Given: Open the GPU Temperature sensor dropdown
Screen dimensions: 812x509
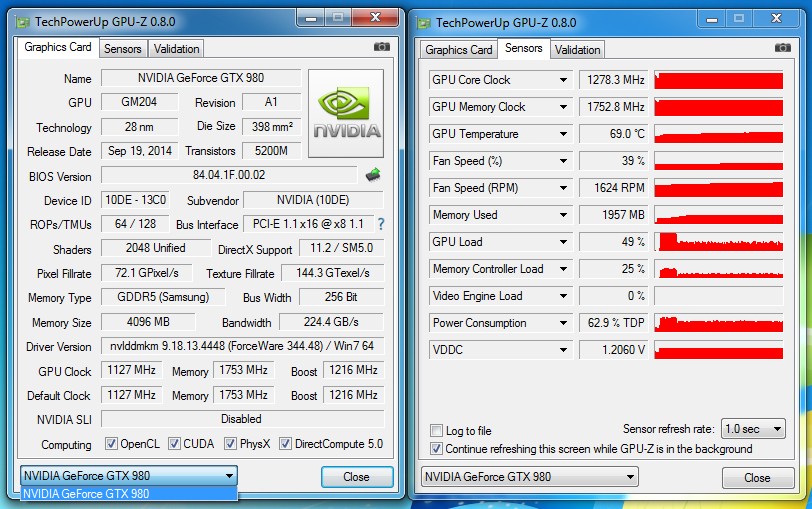Looking at the screenshot, I should coord(563,134).
